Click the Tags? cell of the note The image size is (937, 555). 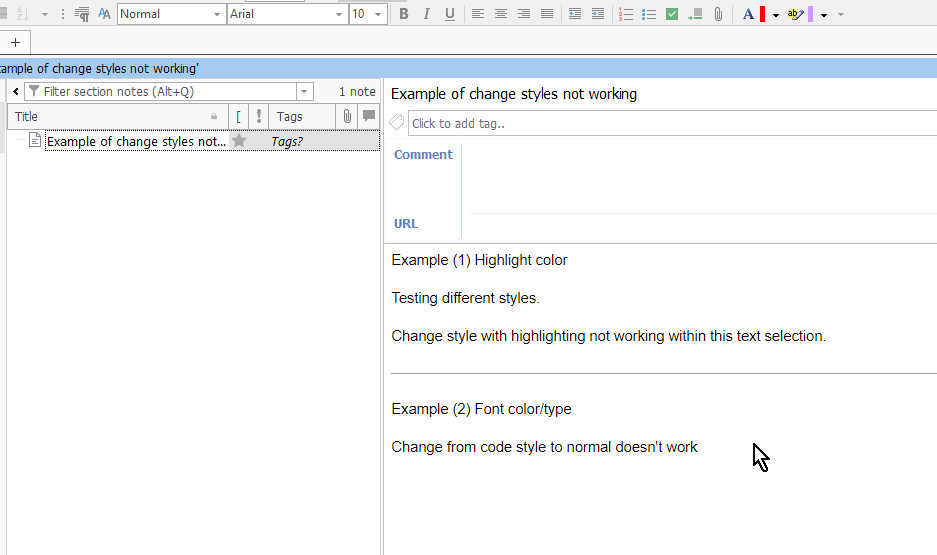click(287, 142)
